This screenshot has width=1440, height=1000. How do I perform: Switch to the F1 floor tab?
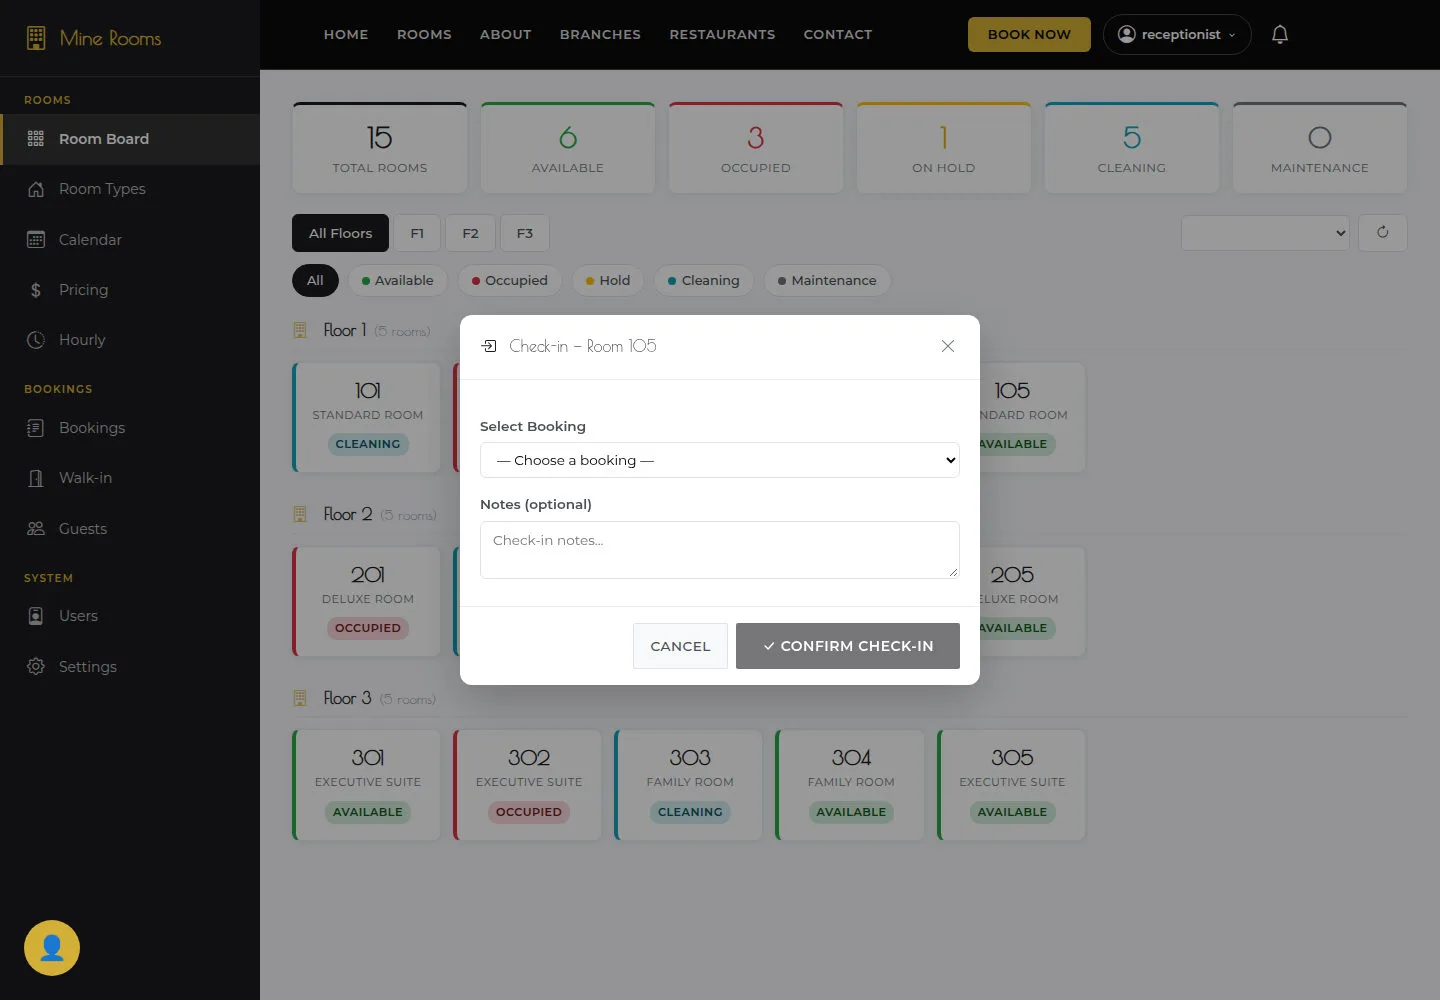pos(417,233)
